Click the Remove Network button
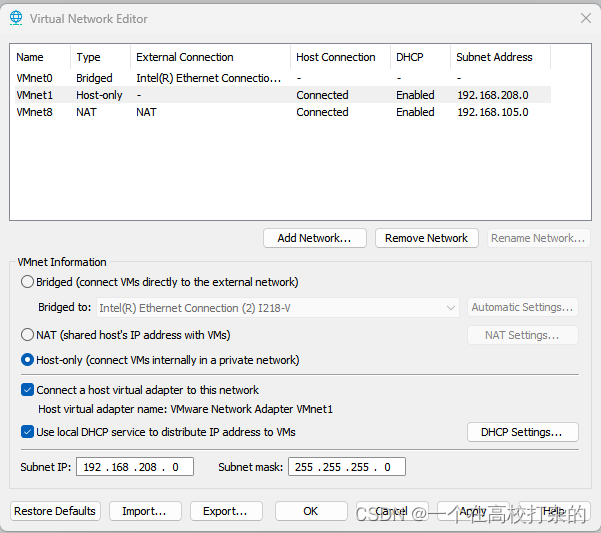The image size is (601, 533). point(427,238)
